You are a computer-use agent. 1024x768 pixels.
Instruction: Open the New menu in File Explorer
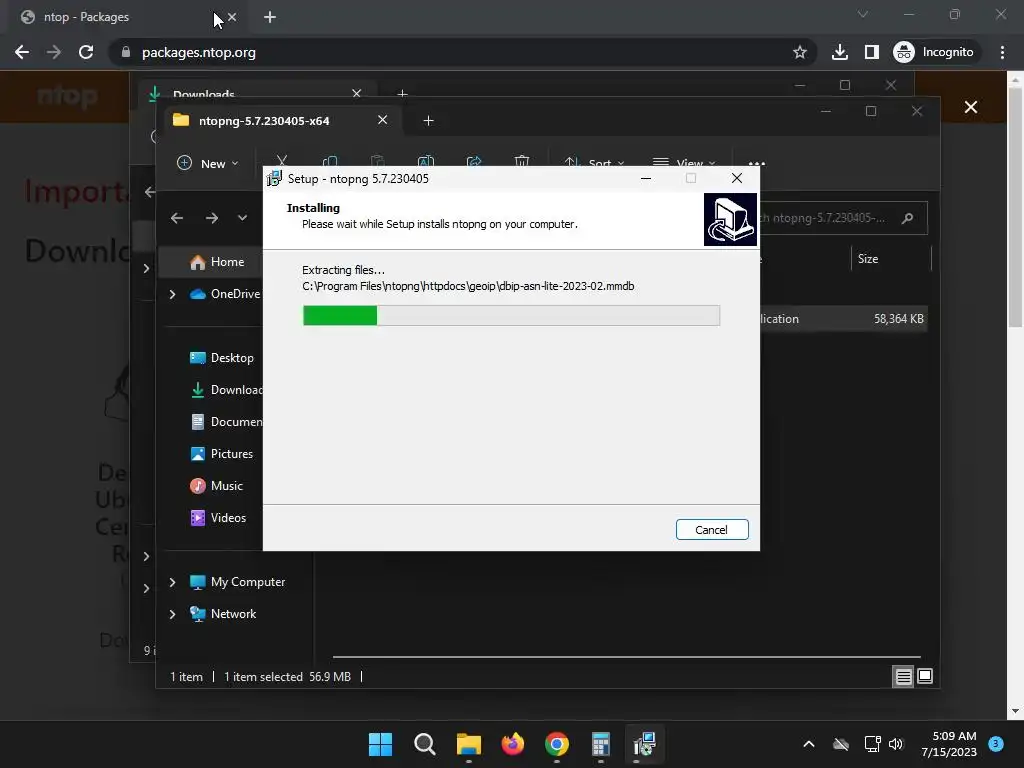point(208,163)
